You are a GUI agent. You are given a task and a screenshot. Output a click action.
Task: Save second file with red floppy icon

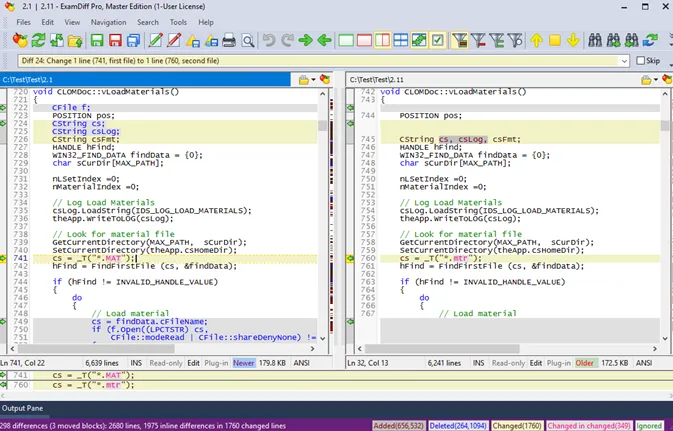[115, 40]
